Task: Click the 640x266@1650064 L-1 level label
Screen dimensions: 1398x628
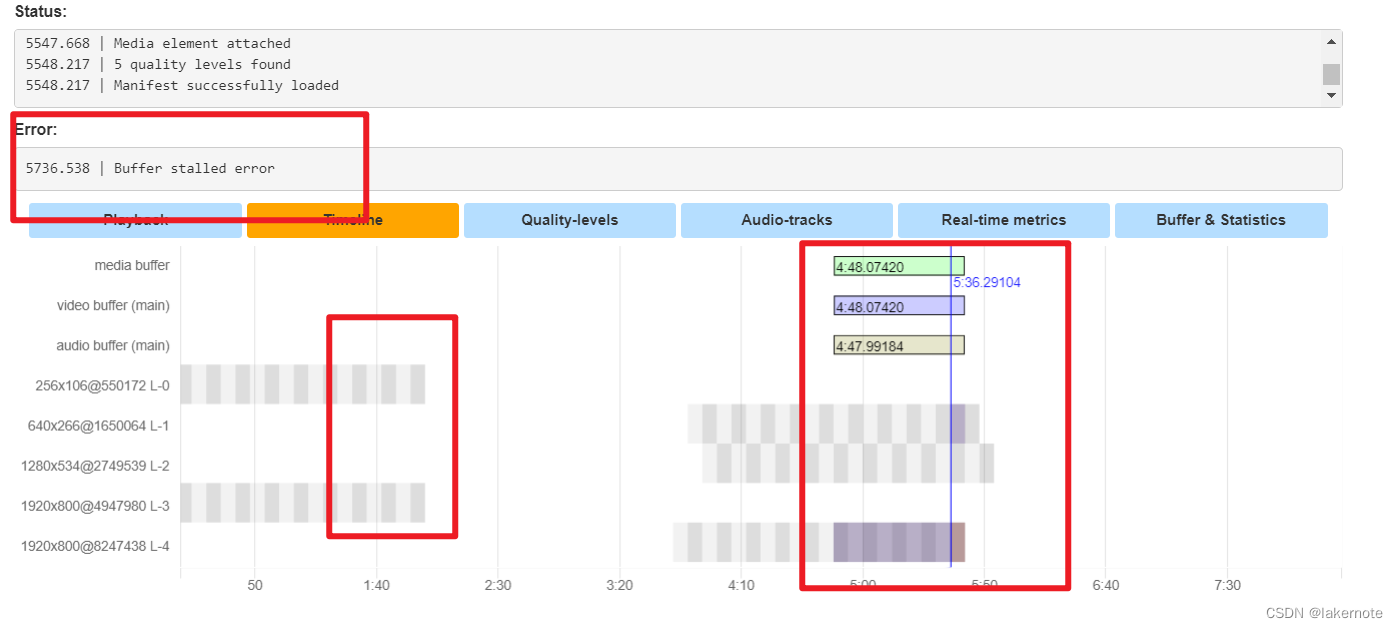Action: (x=99, y=426)
